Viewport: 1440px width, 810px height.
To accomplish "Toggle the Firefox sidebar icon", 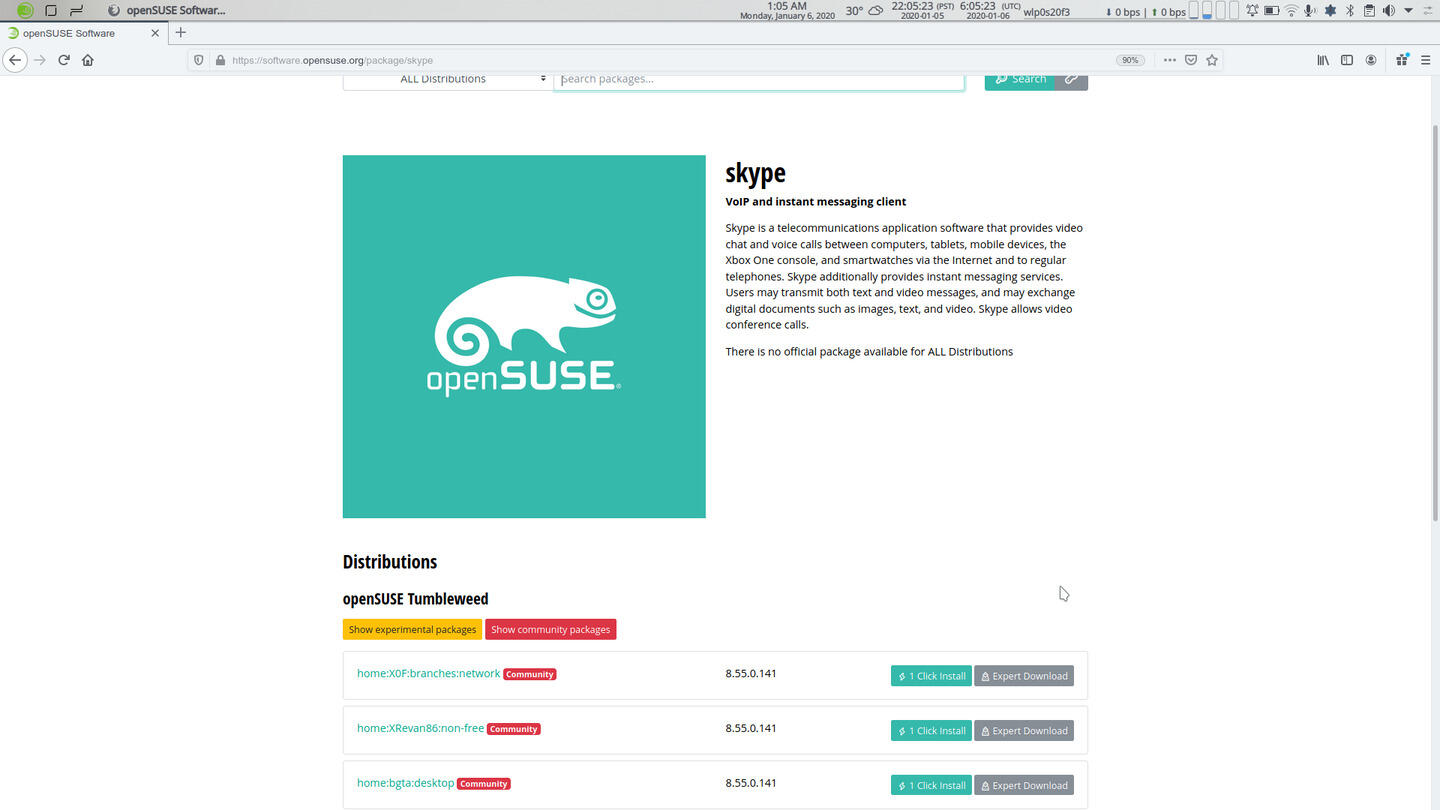I will click(x=1347, y=60).
